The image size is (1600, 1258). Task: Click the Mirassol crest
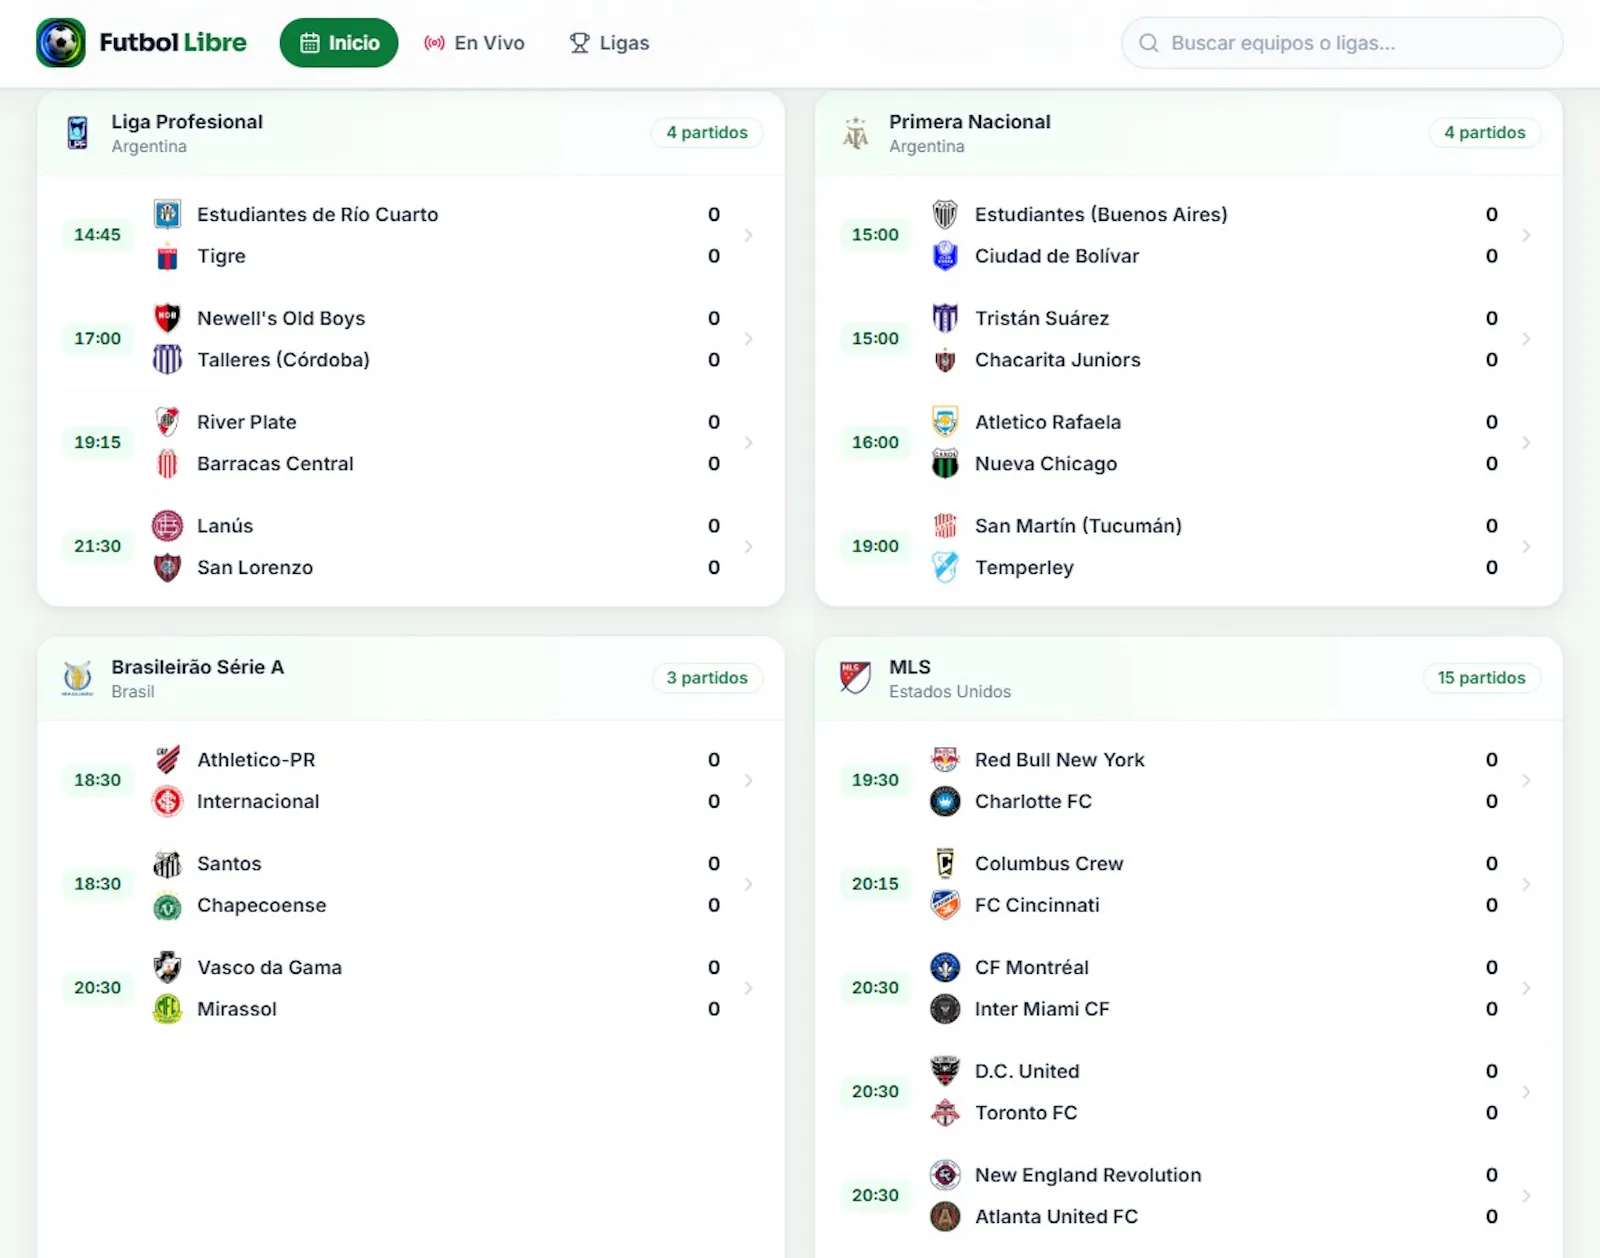[x=167, y=1010]
